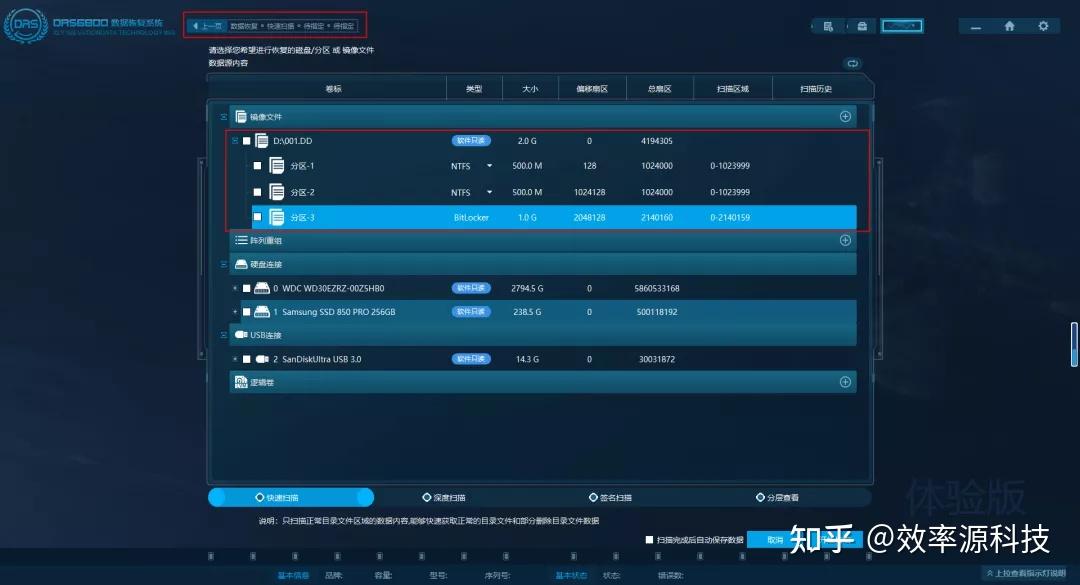
Task: Expand 上拉查看指示灯说明 panel at bottom right
Action: point(1026,573)
